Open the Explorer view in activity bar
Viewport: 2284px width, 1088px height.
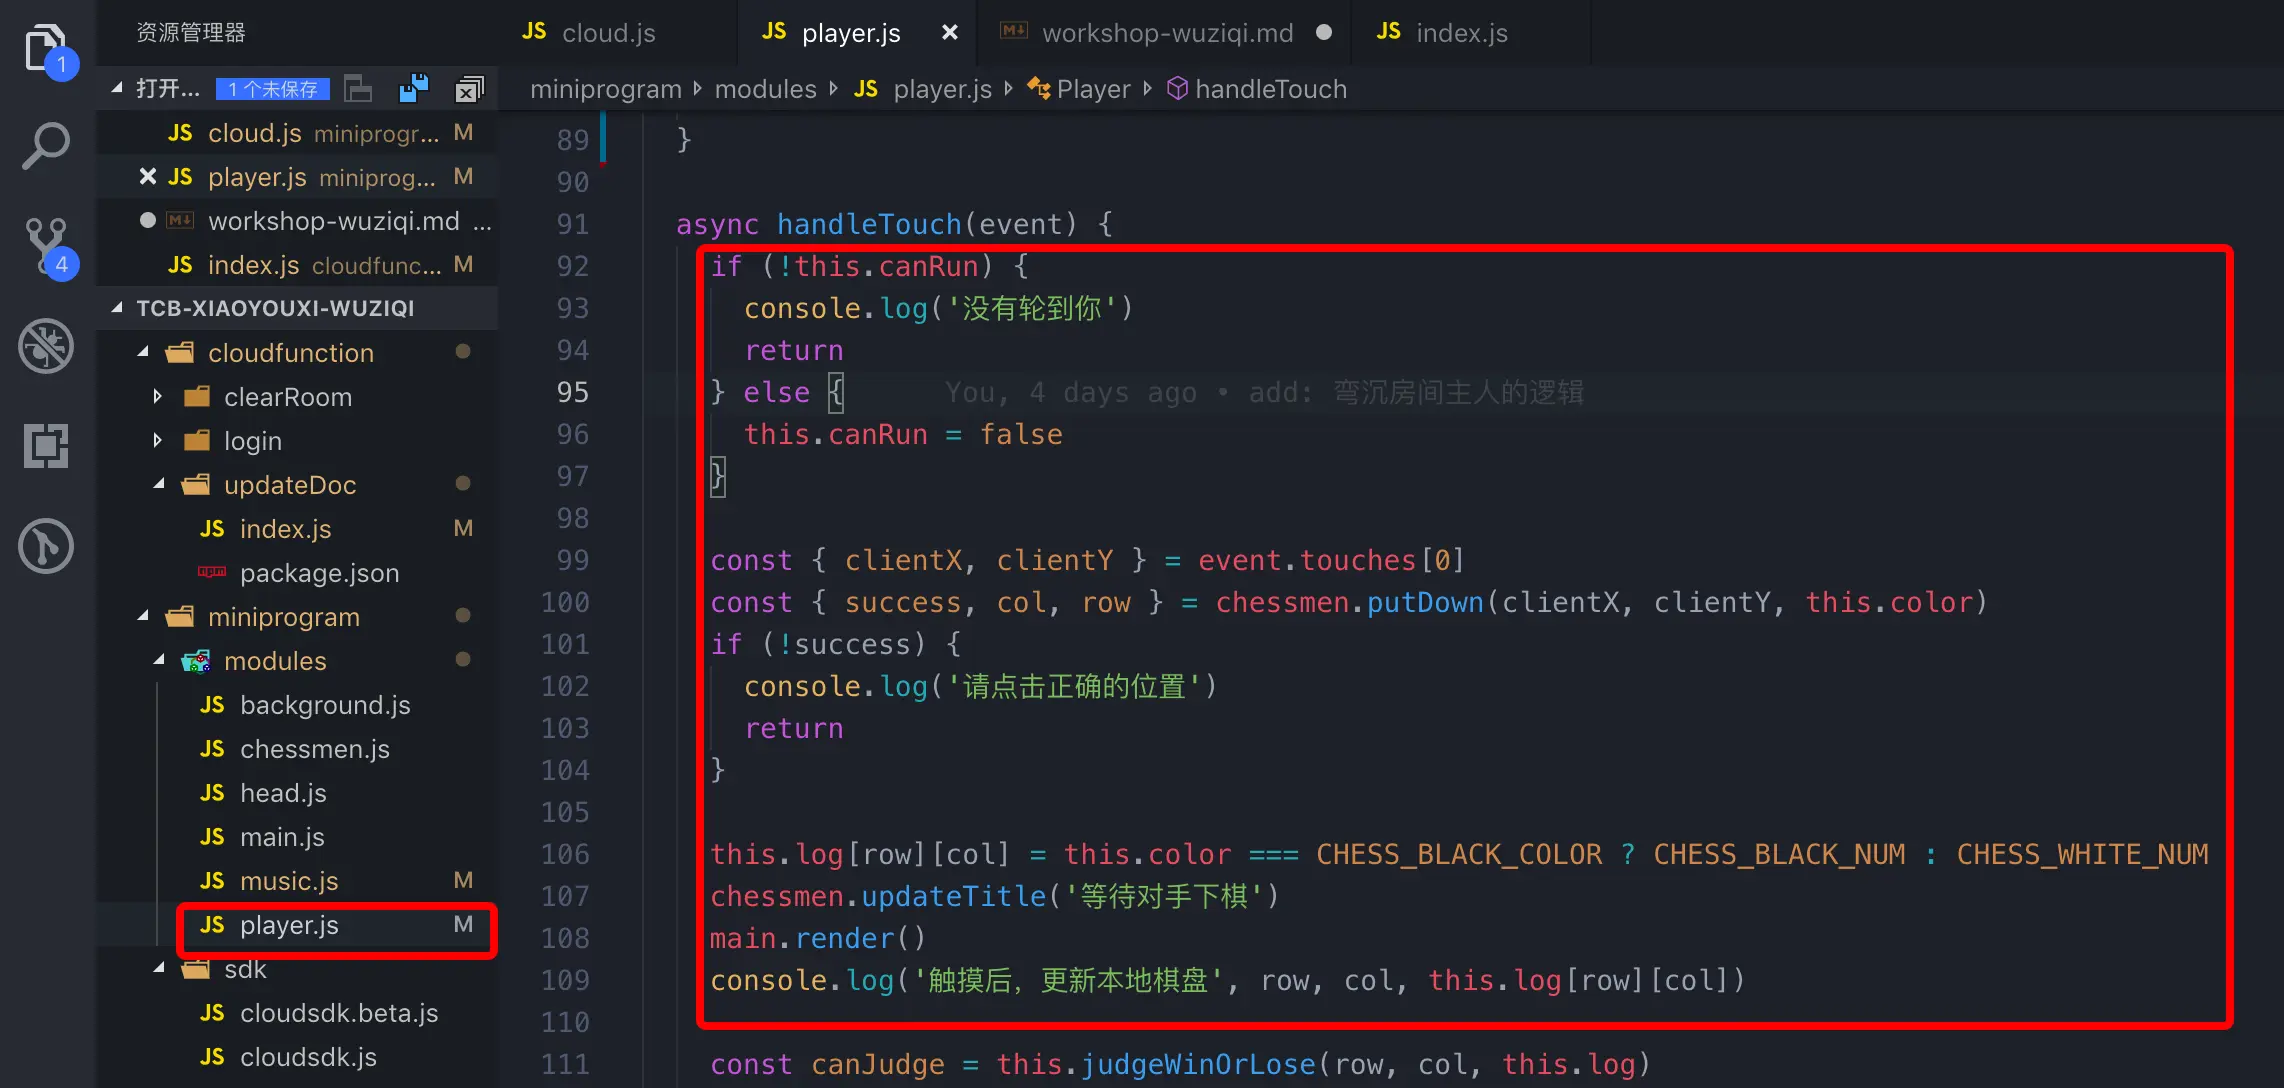point(46,48)
